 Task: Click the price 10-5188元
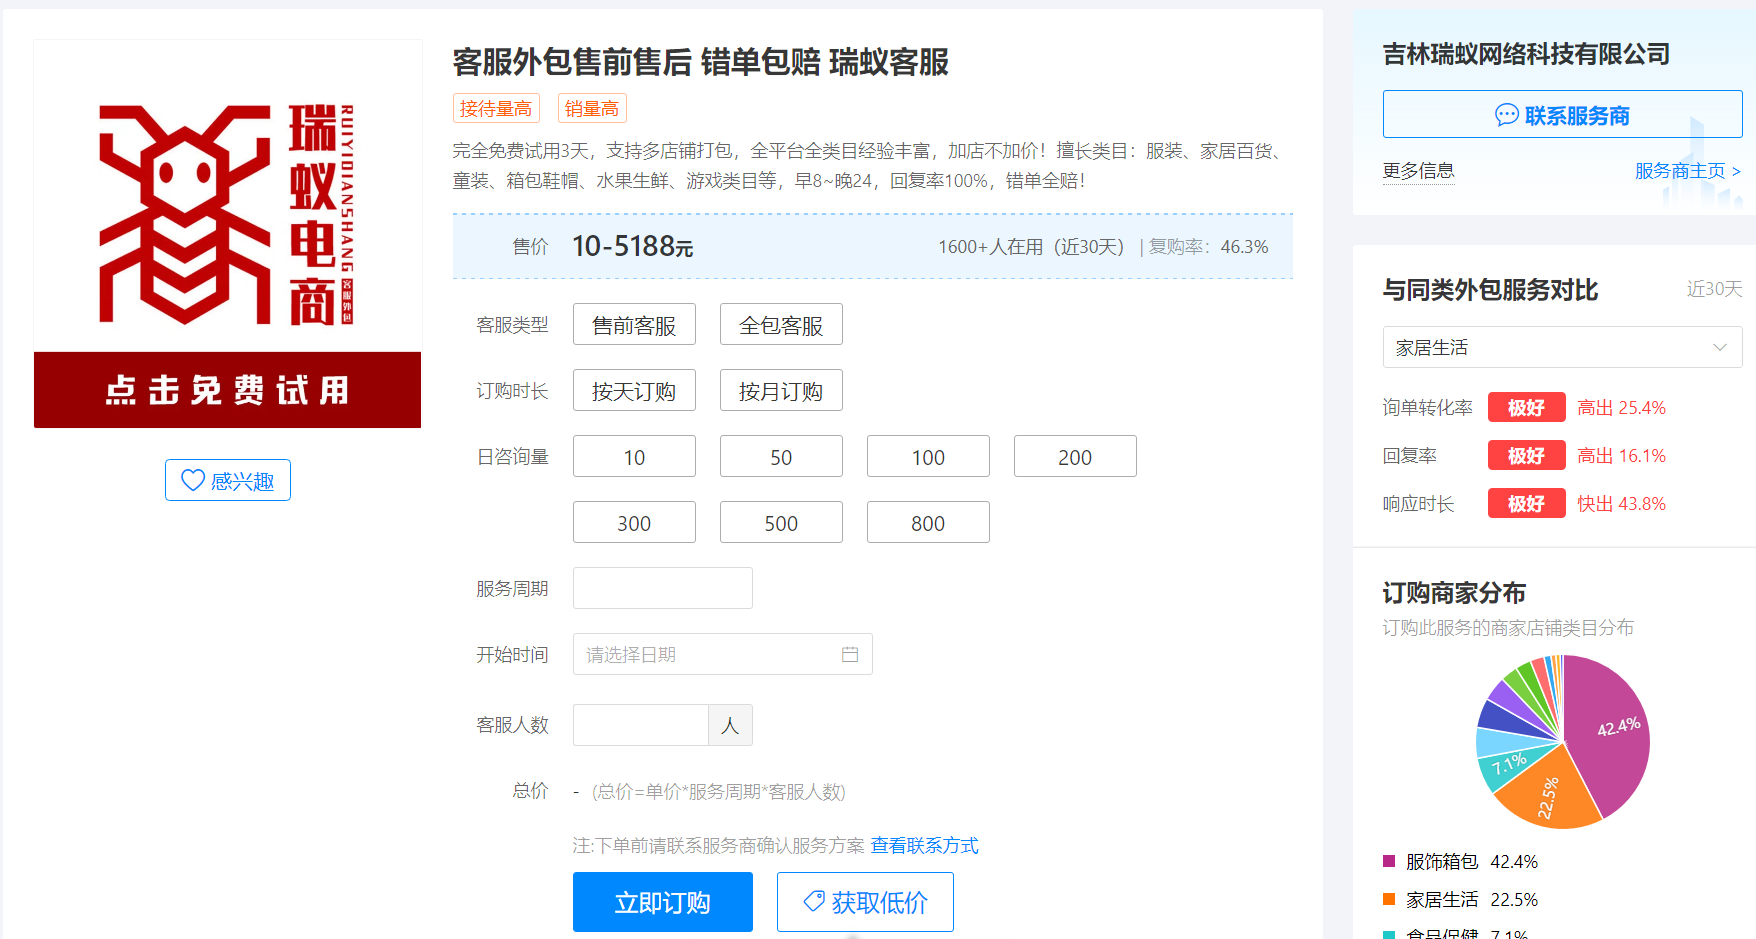tap(632, 246)
